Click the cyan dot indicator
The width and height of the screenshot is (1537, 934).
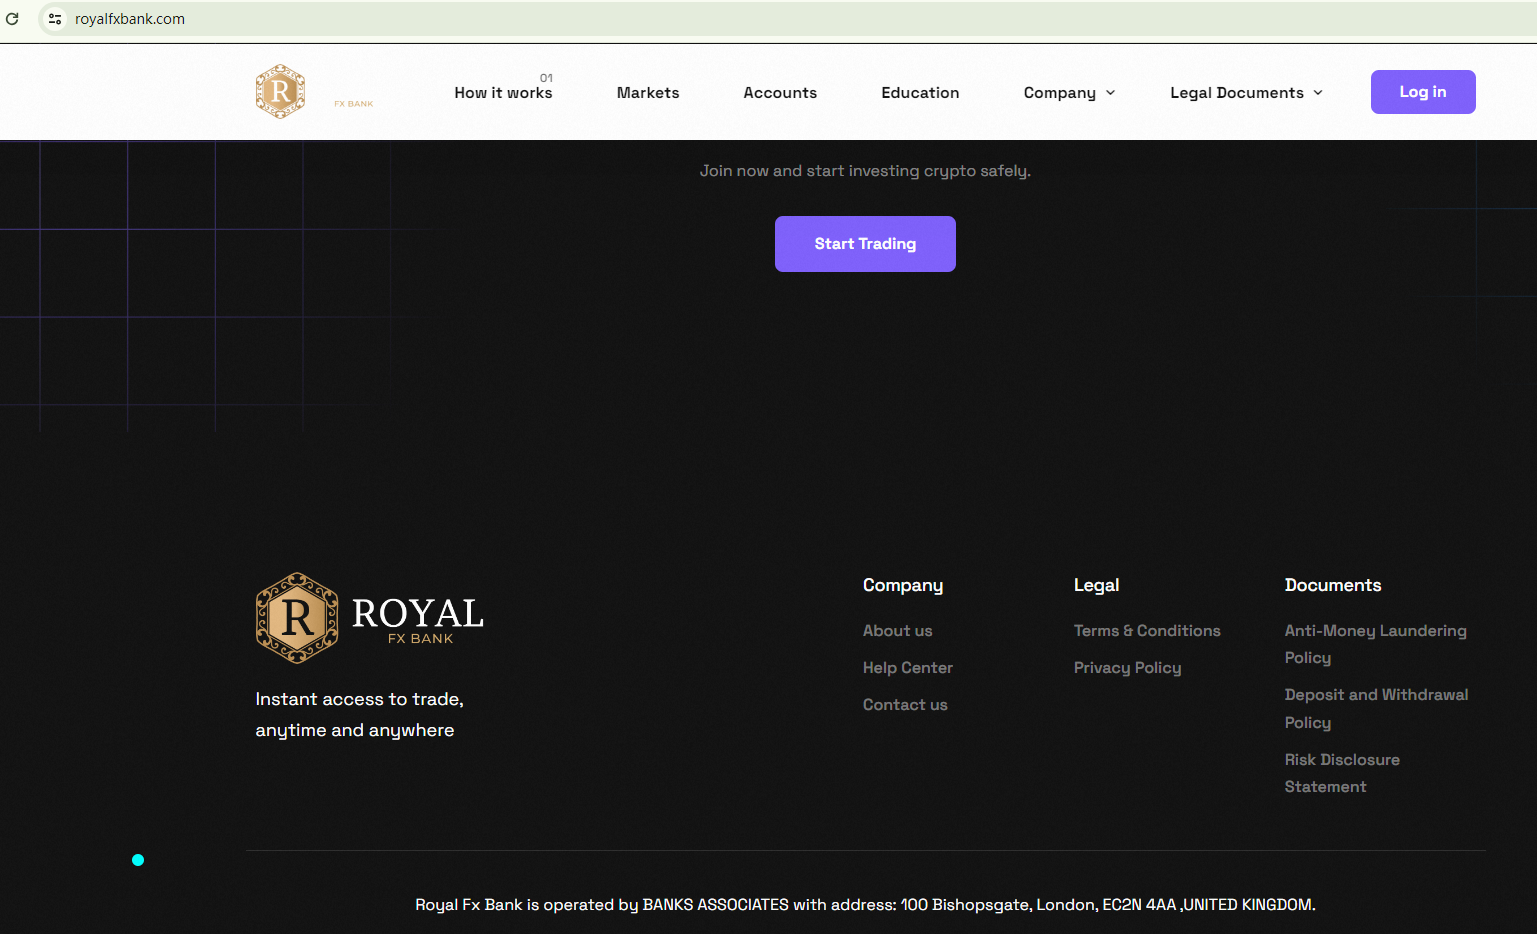point(138,860)
